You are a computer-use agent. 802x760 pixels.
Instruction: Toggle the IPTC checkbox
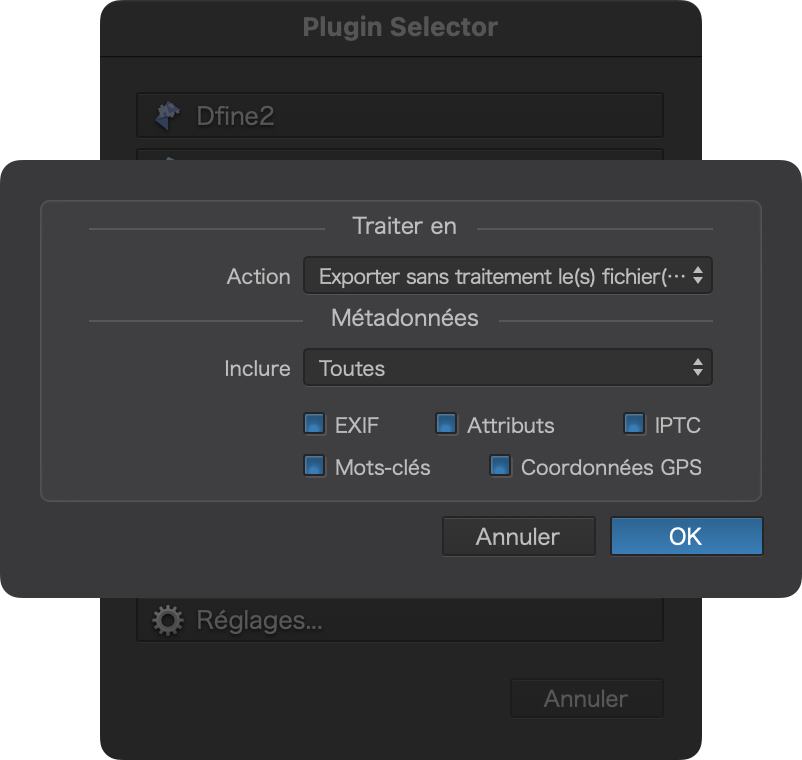(634, 424)
